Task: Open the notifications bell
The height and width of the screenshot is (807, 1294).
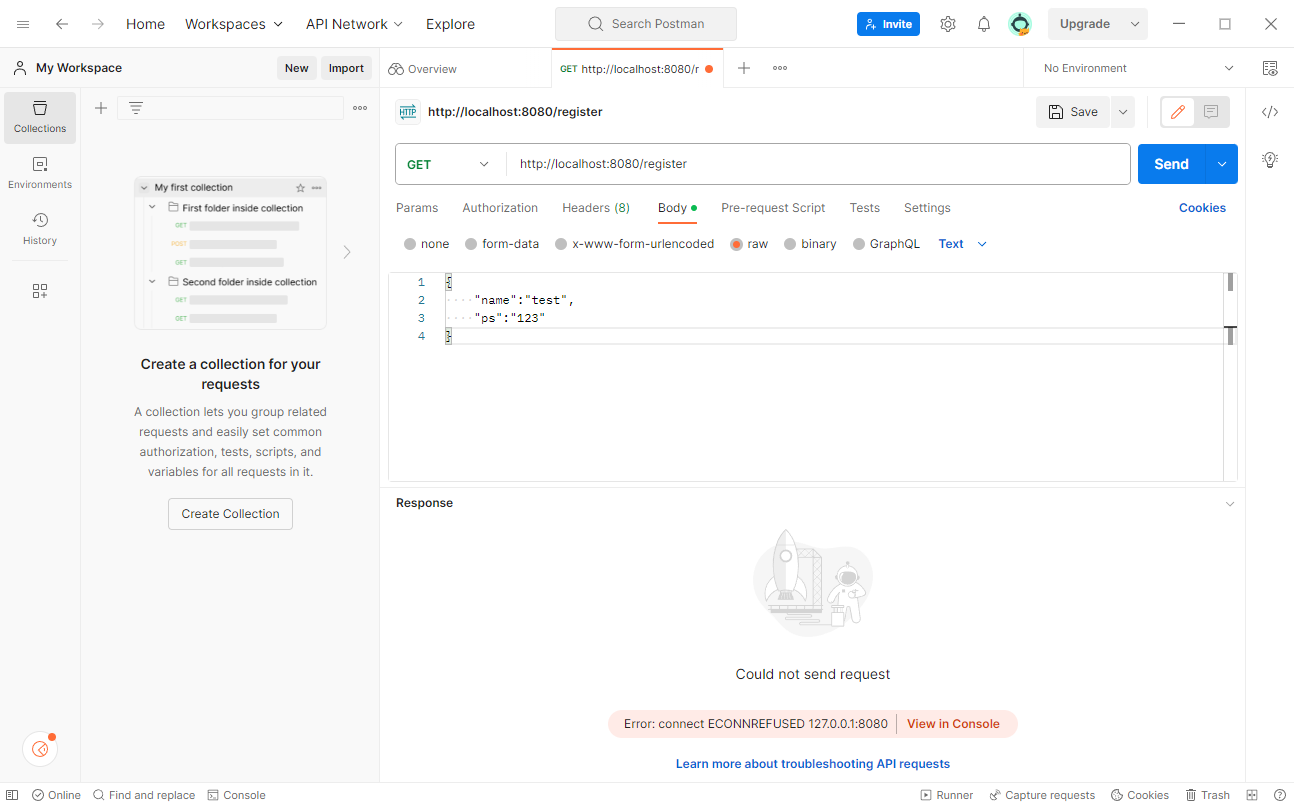Action: click(x=984, y=24)
